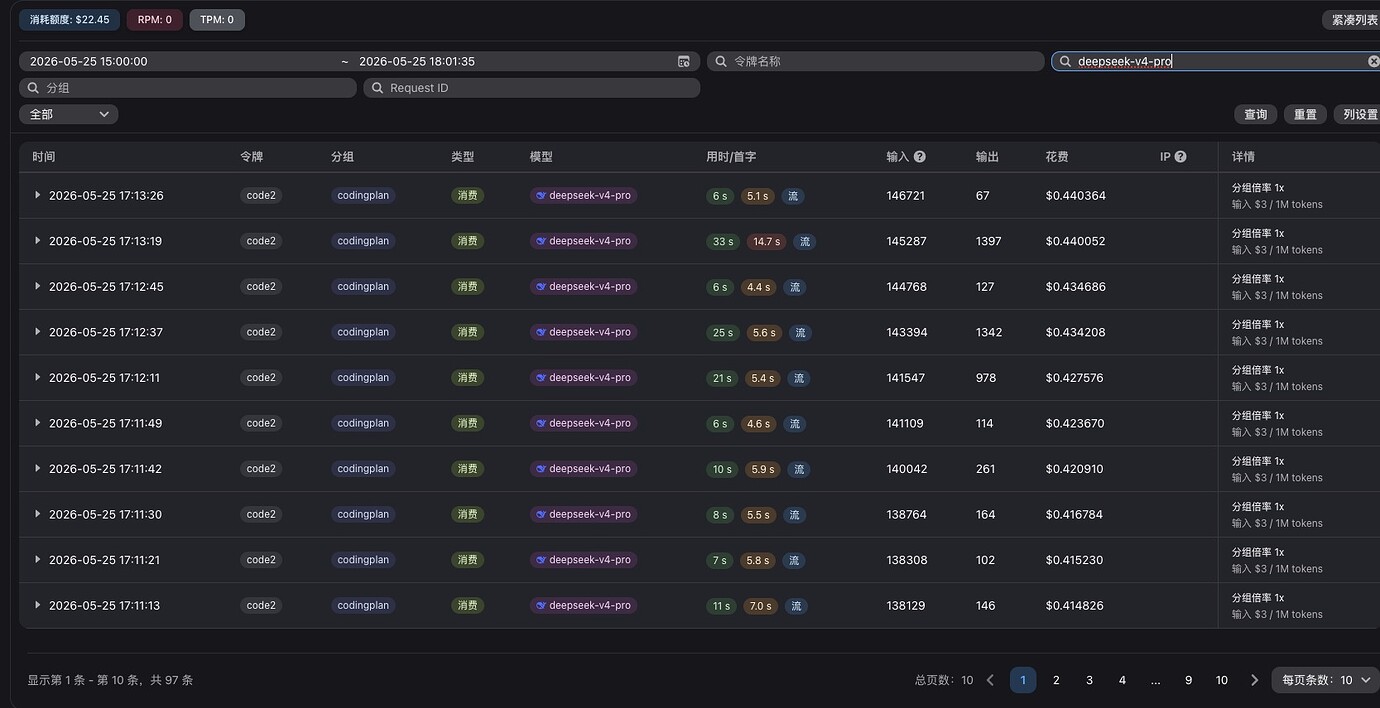1380x708 pixels.
Task: Click the deepseek whale icon in 17:13:26 row
Action: point(541,196)
